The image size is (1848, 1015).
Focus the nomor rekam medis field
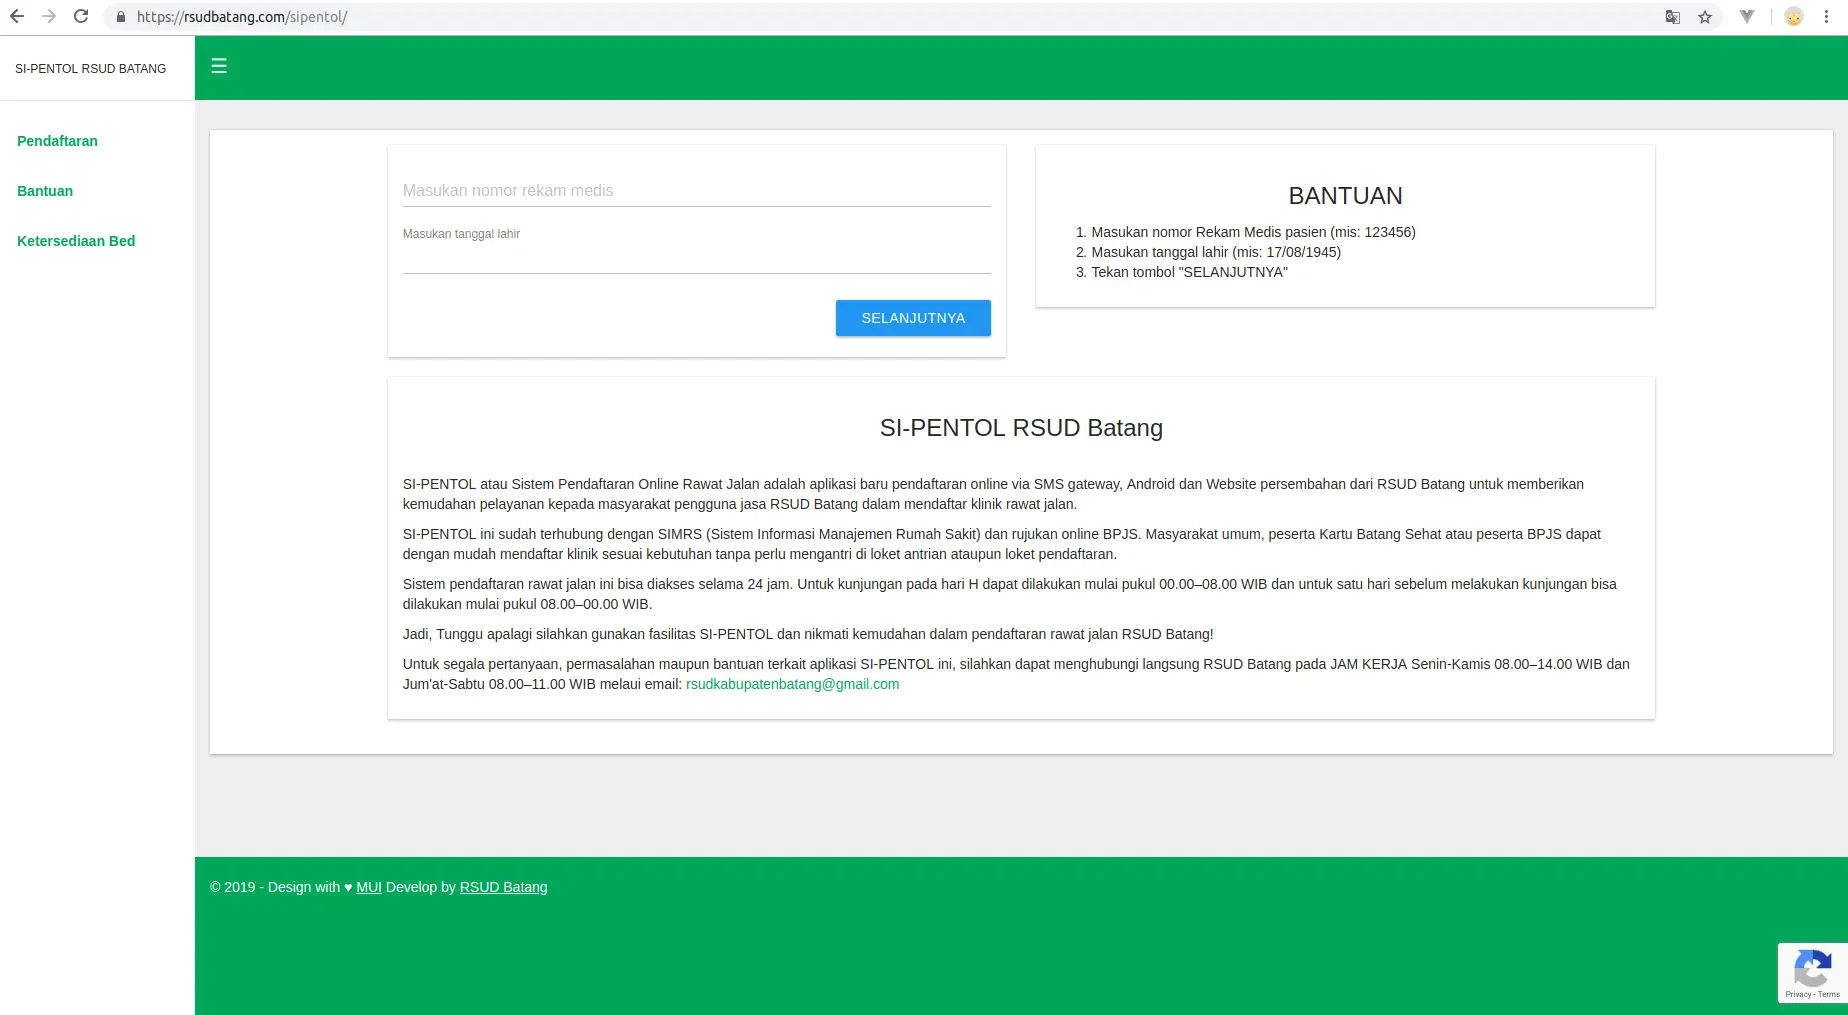(696, 190)
